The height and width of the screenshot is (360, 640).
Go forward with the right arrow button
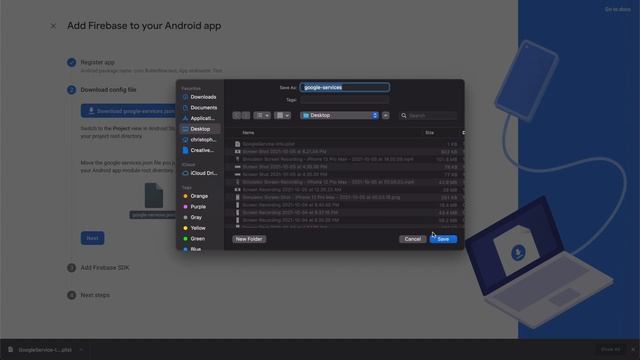click(x=246, y=116)
